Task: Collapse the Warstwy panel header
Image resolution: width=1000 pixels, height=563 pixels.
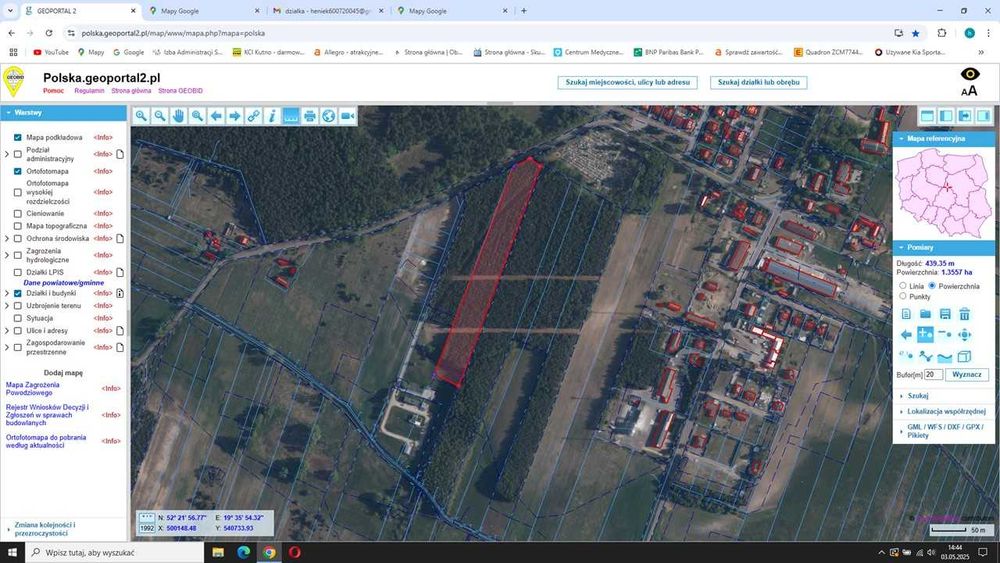Action: 63,113
